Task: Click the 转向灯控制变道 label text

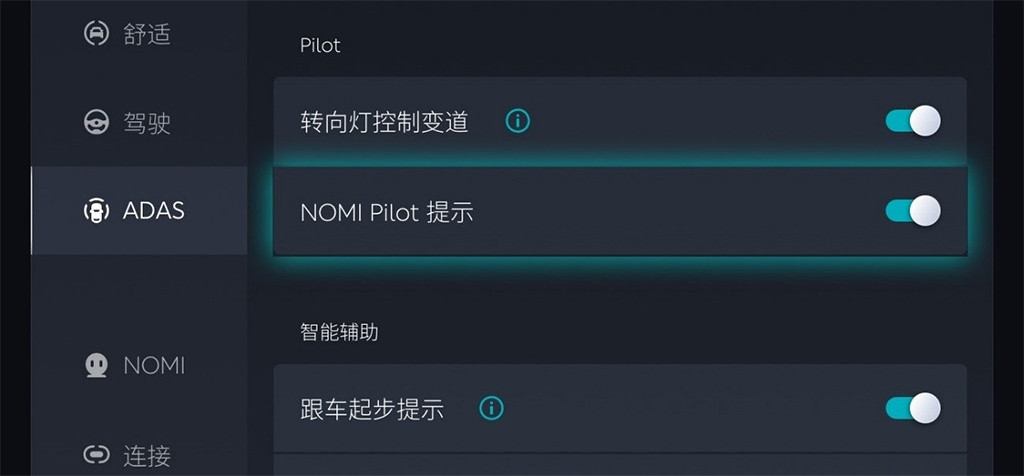Action: [384, 121]
